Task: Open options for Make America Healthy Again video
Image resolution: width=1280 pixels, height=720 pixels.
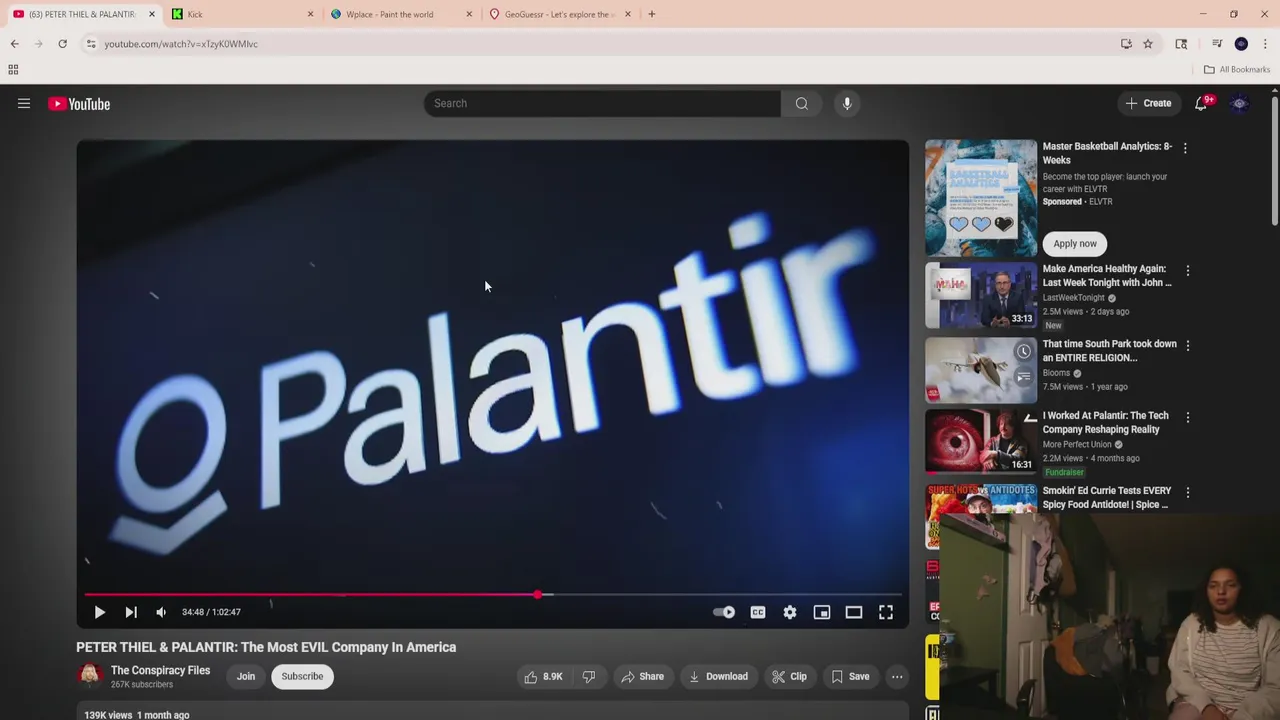Action: click(1187, 271)
